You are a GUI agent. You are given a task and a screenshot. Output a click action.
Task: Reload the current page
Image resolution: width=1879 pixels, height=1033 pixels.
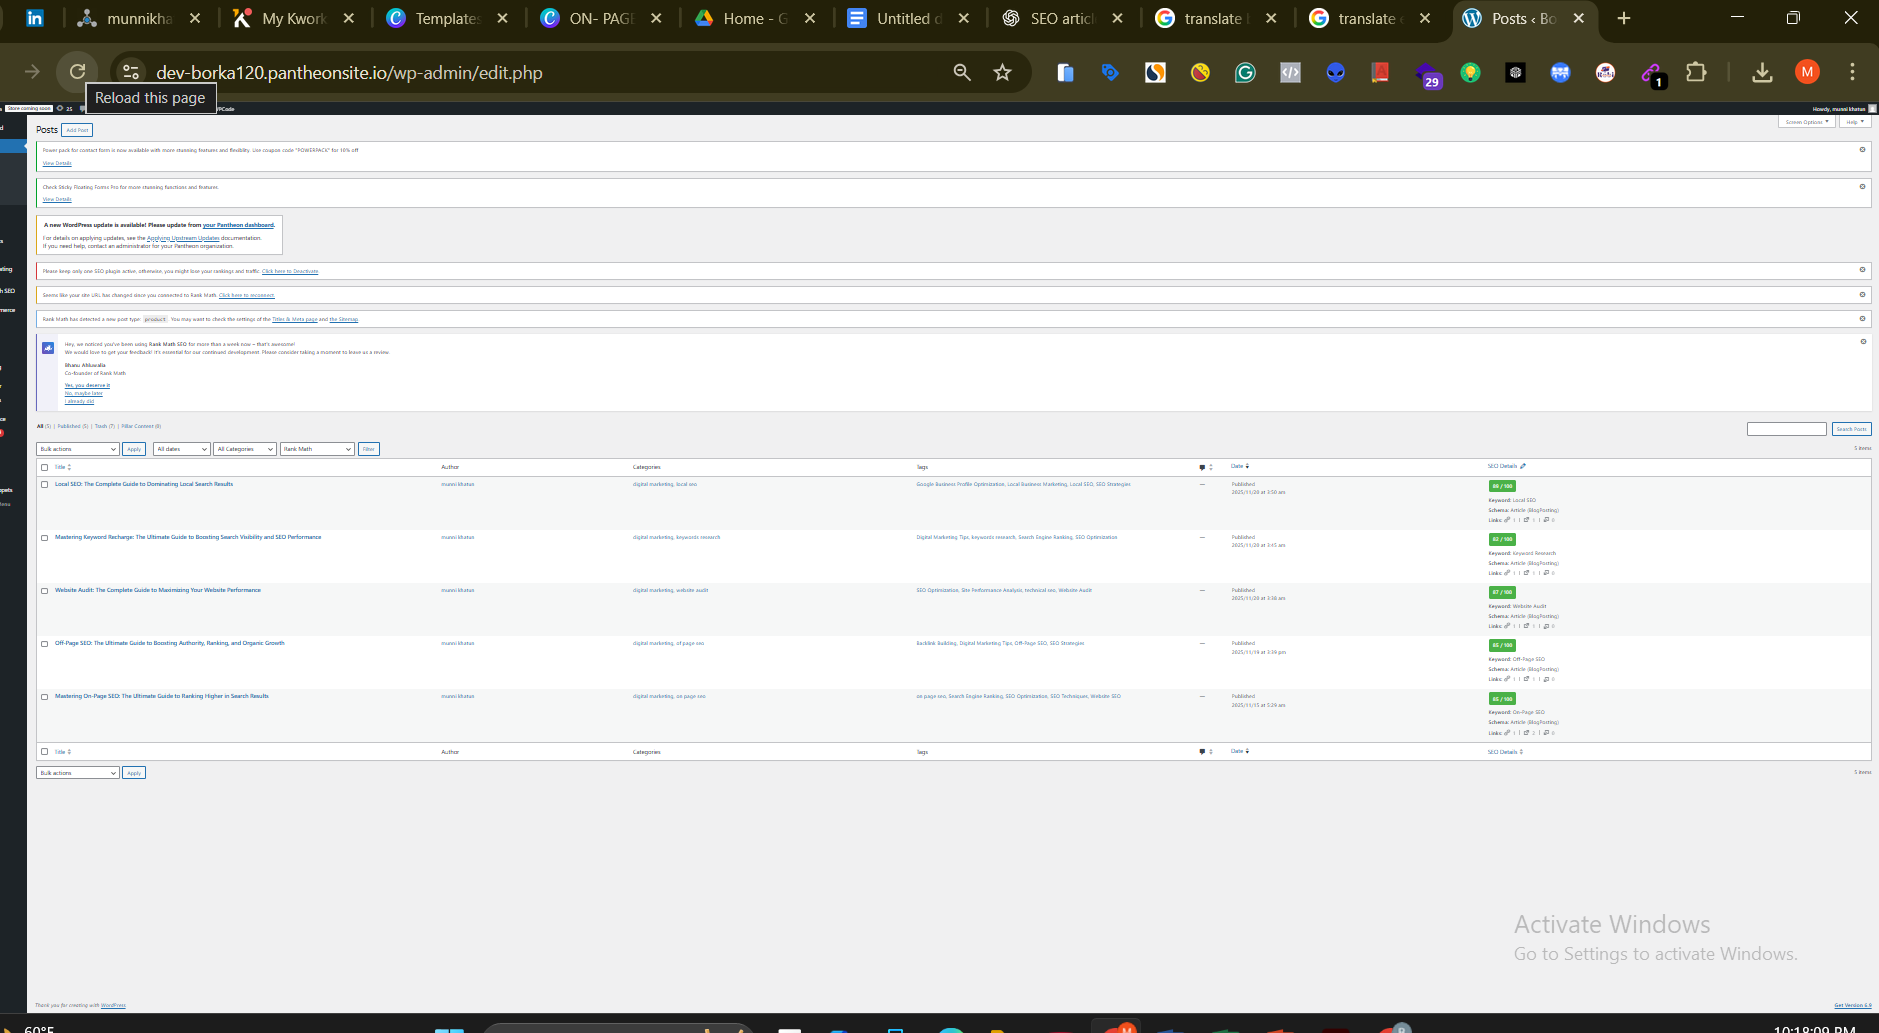pos(78,71)
